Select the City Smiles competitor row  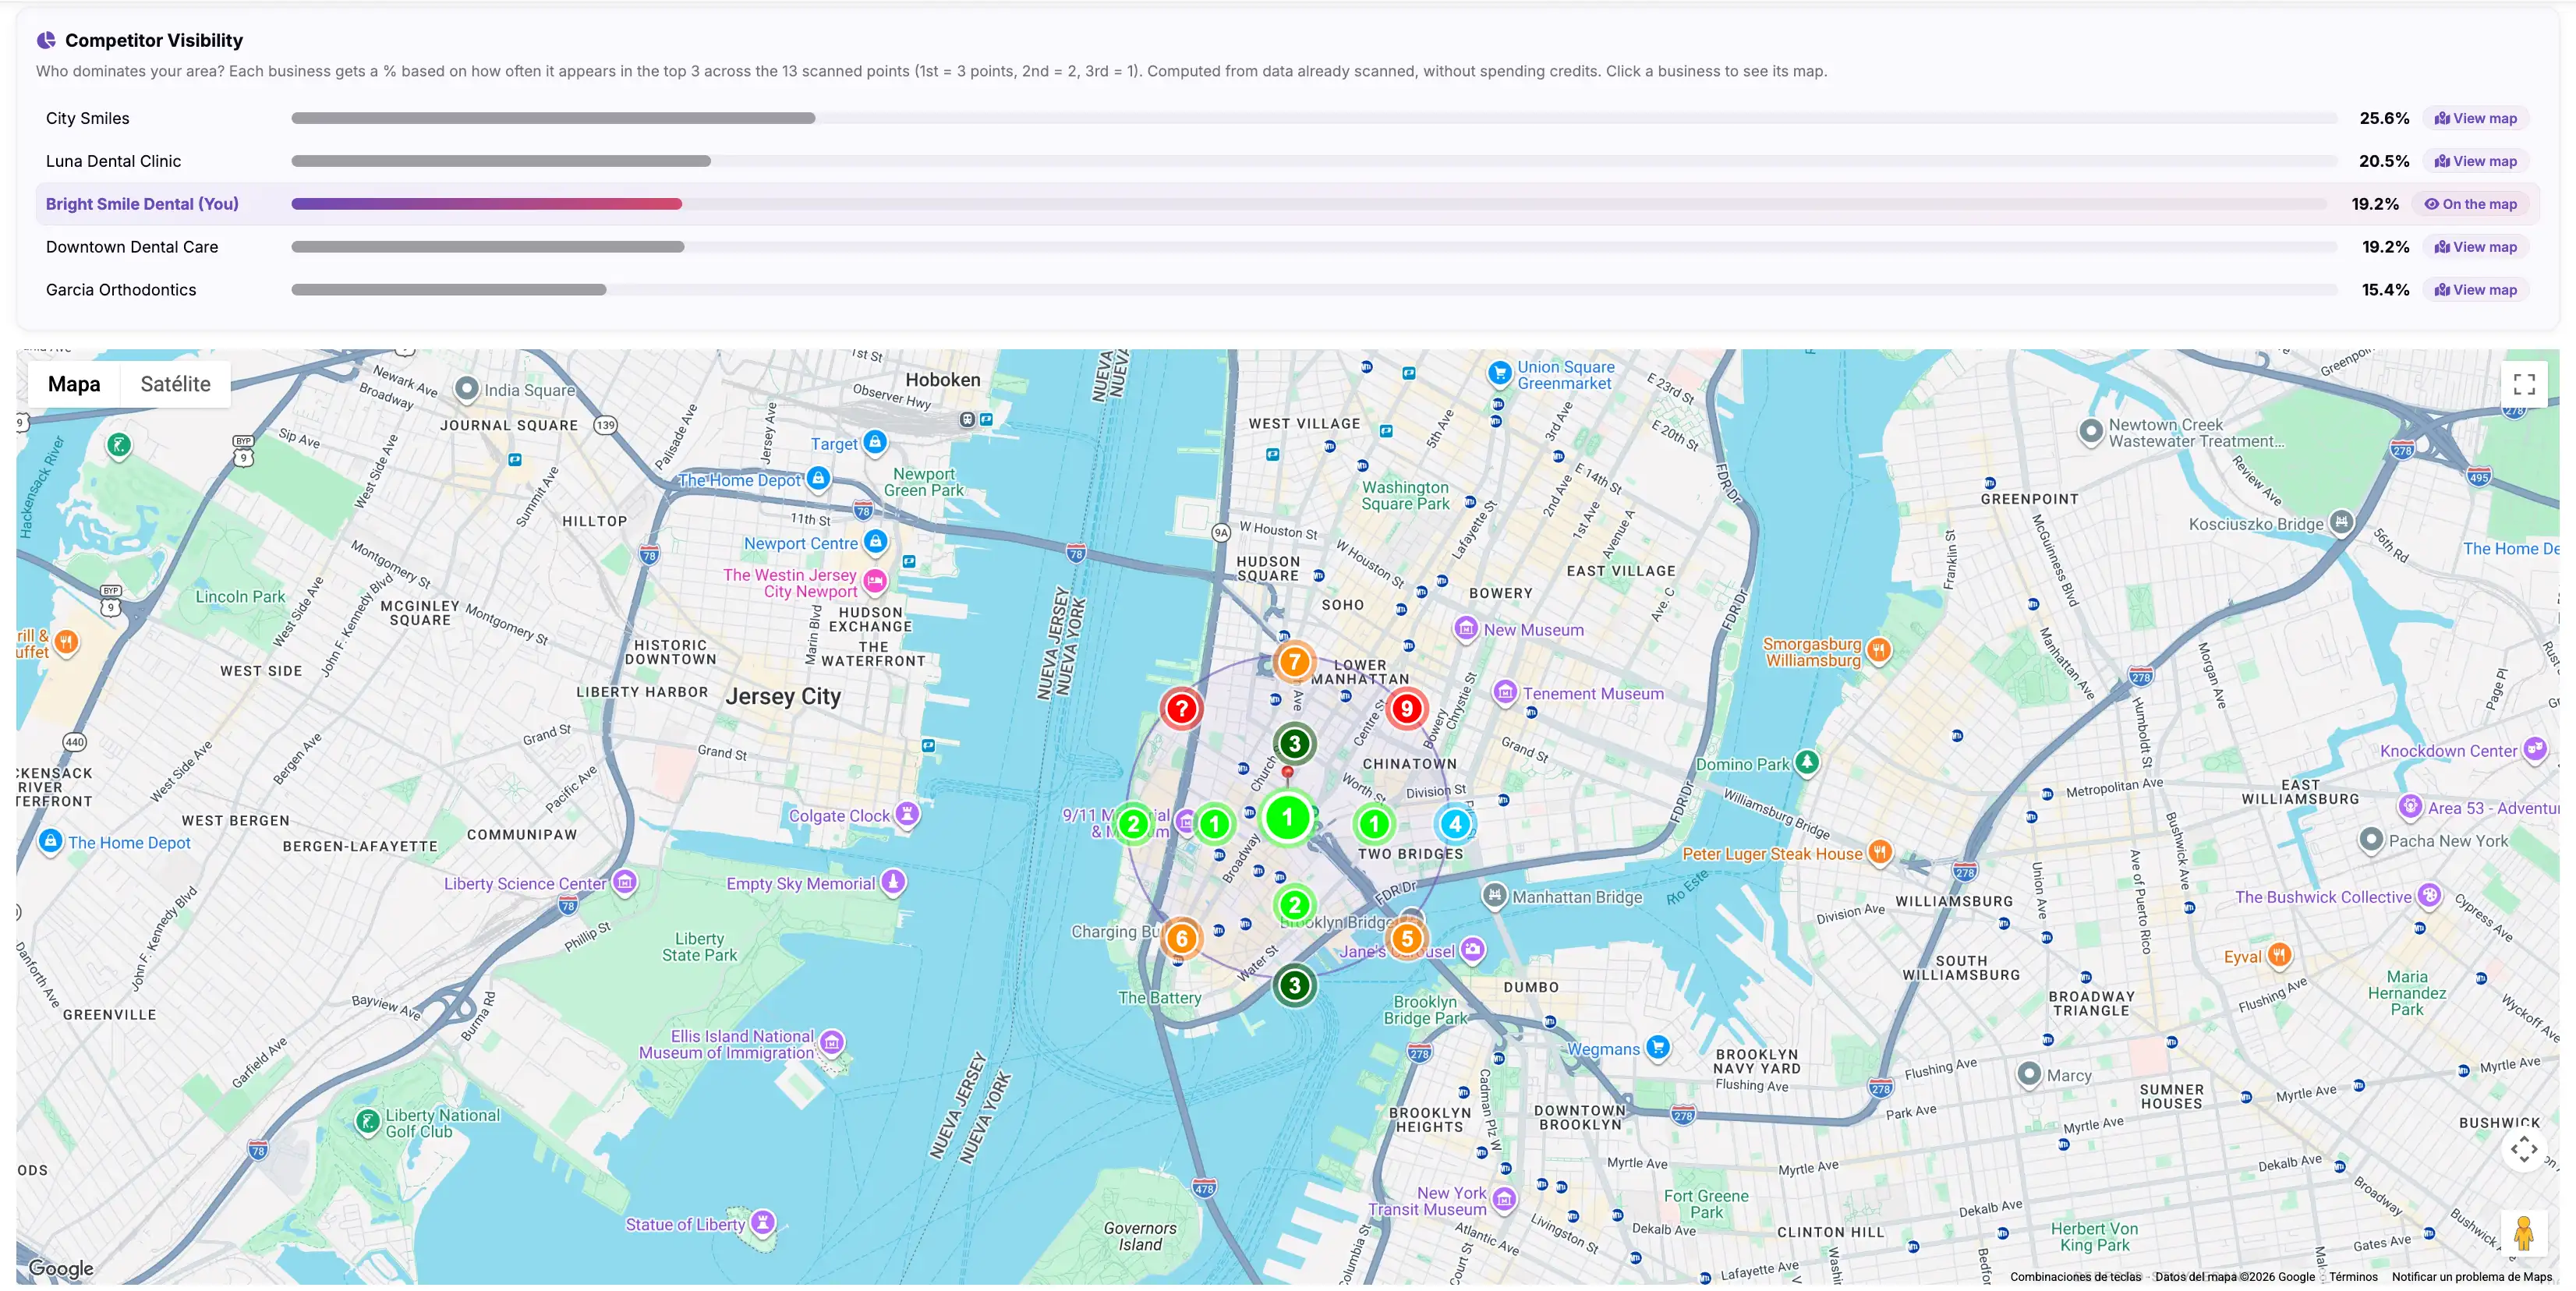coord(1287,118)
